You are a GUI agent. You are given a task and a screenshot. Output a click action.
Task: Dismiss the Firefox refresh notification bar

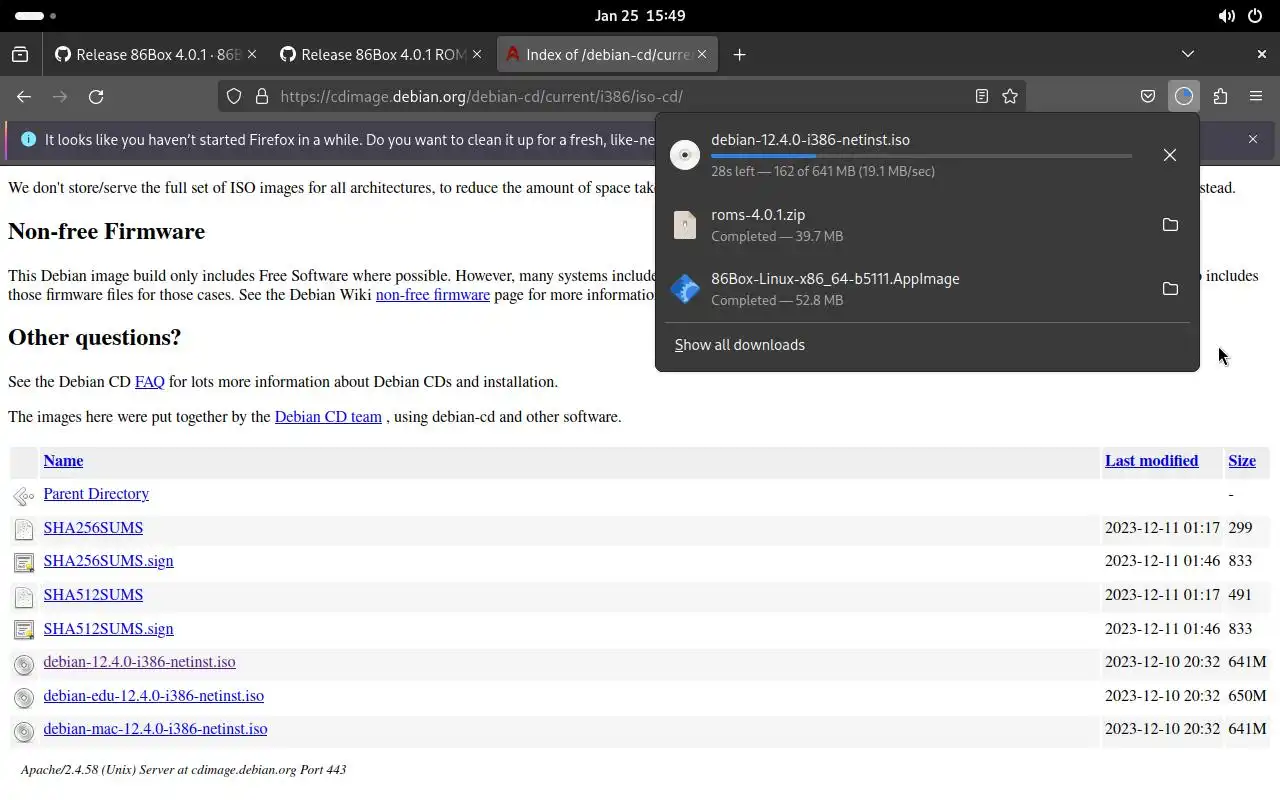[x=1252, y=140]
